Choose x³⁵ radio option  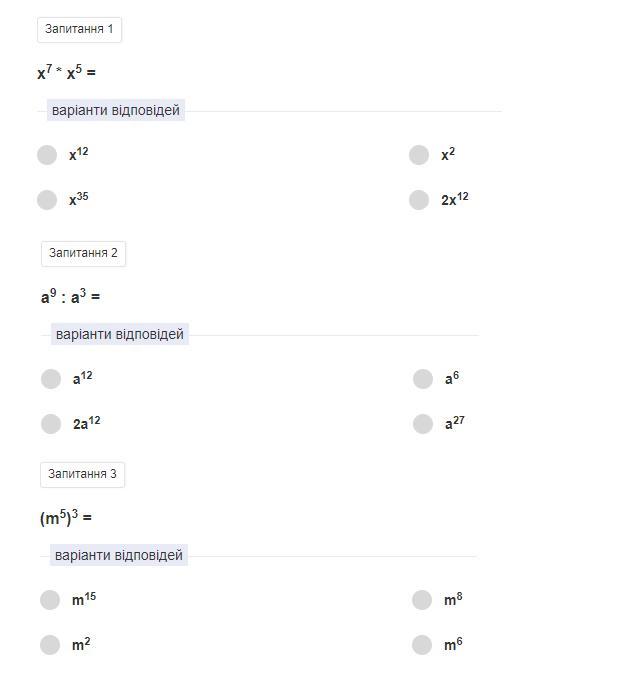pos(47,200)
